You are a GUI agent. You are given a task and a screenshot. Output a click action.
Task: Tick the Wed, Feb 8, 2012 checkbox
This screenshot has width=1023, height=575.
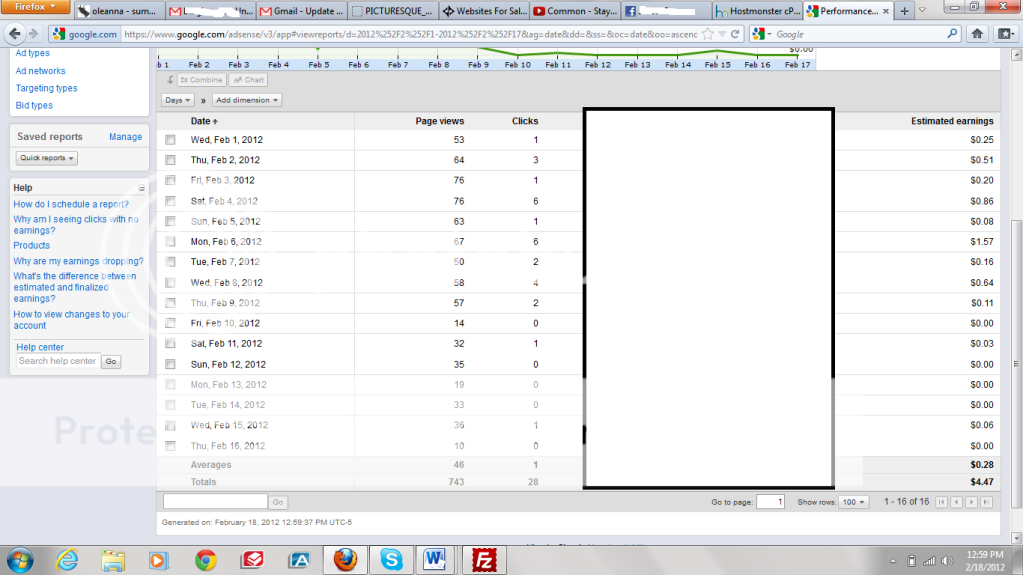tap(170, 283)
